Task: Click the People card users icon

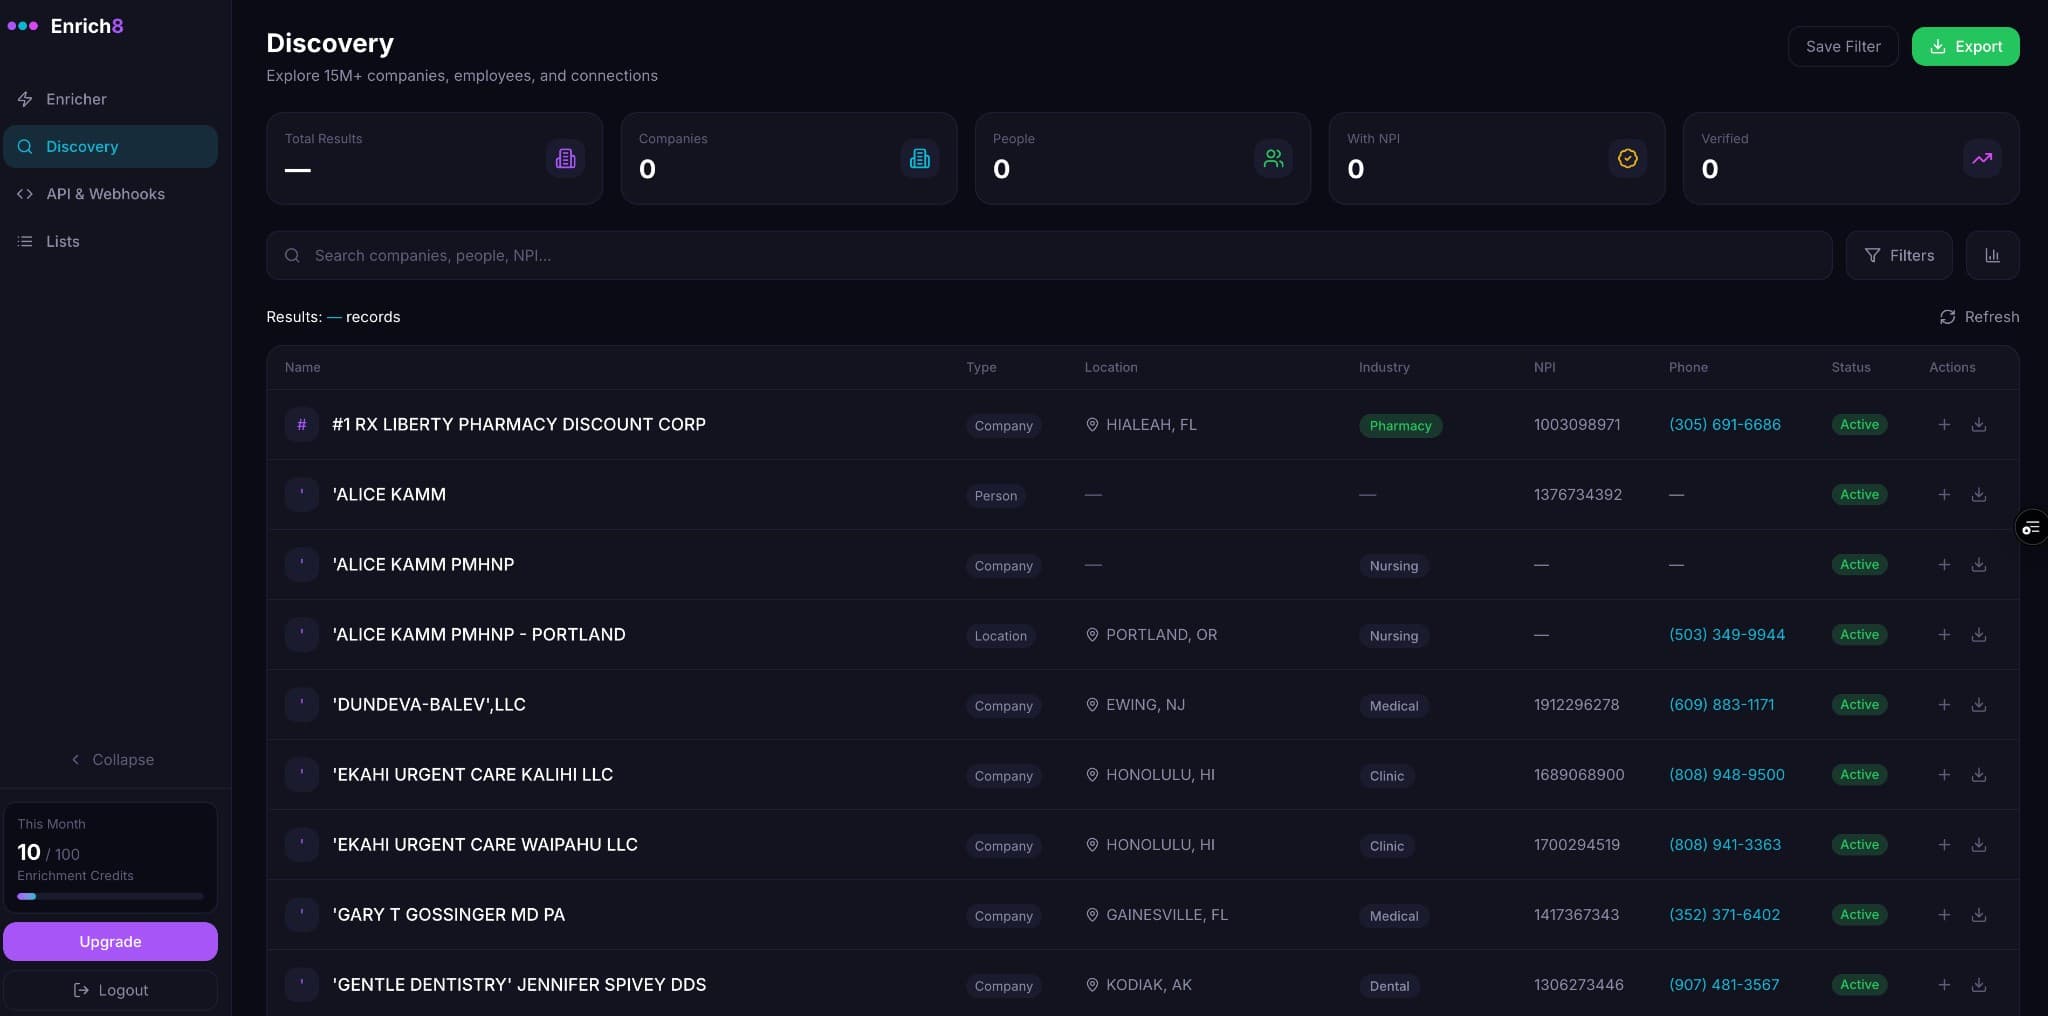Action: 1273,158
